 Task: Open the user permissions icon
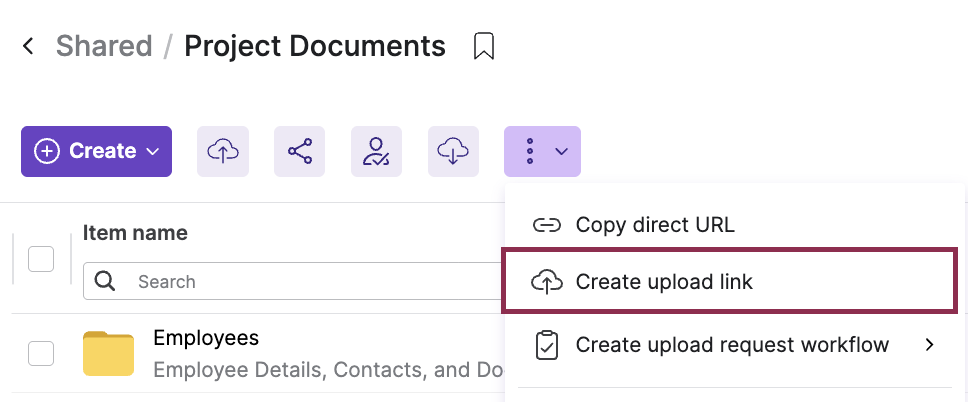(376, 151)
